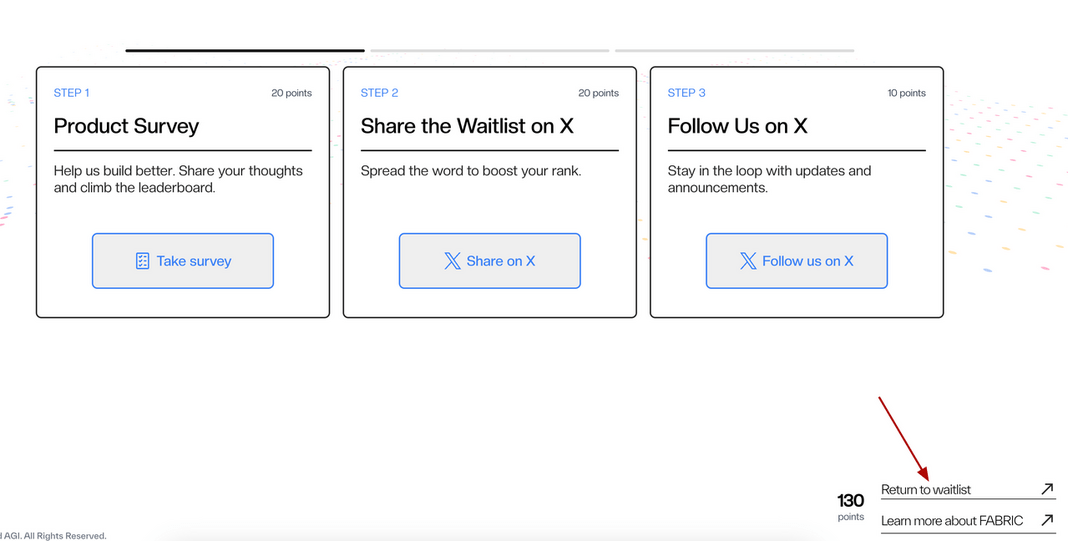Click the Follow Us on X card title
Viewport: 1068px width, 541px height.
click(x=737, y=126)
